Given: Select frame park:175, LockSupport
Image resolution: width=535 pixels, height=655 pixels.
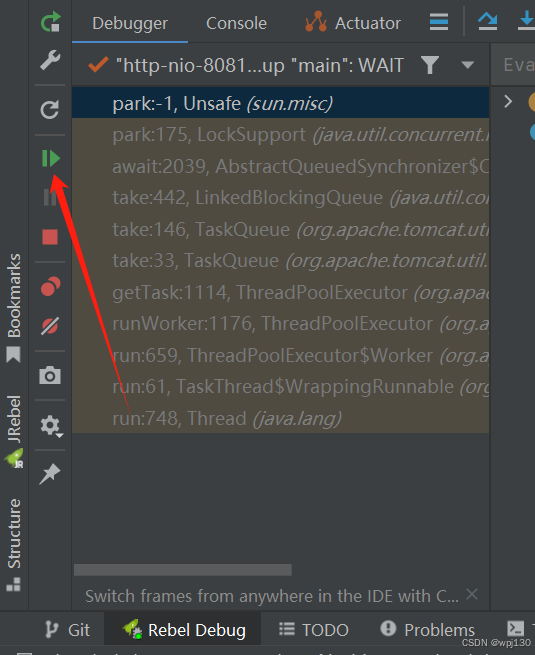Looking at the screenshot, I should 280,135.
